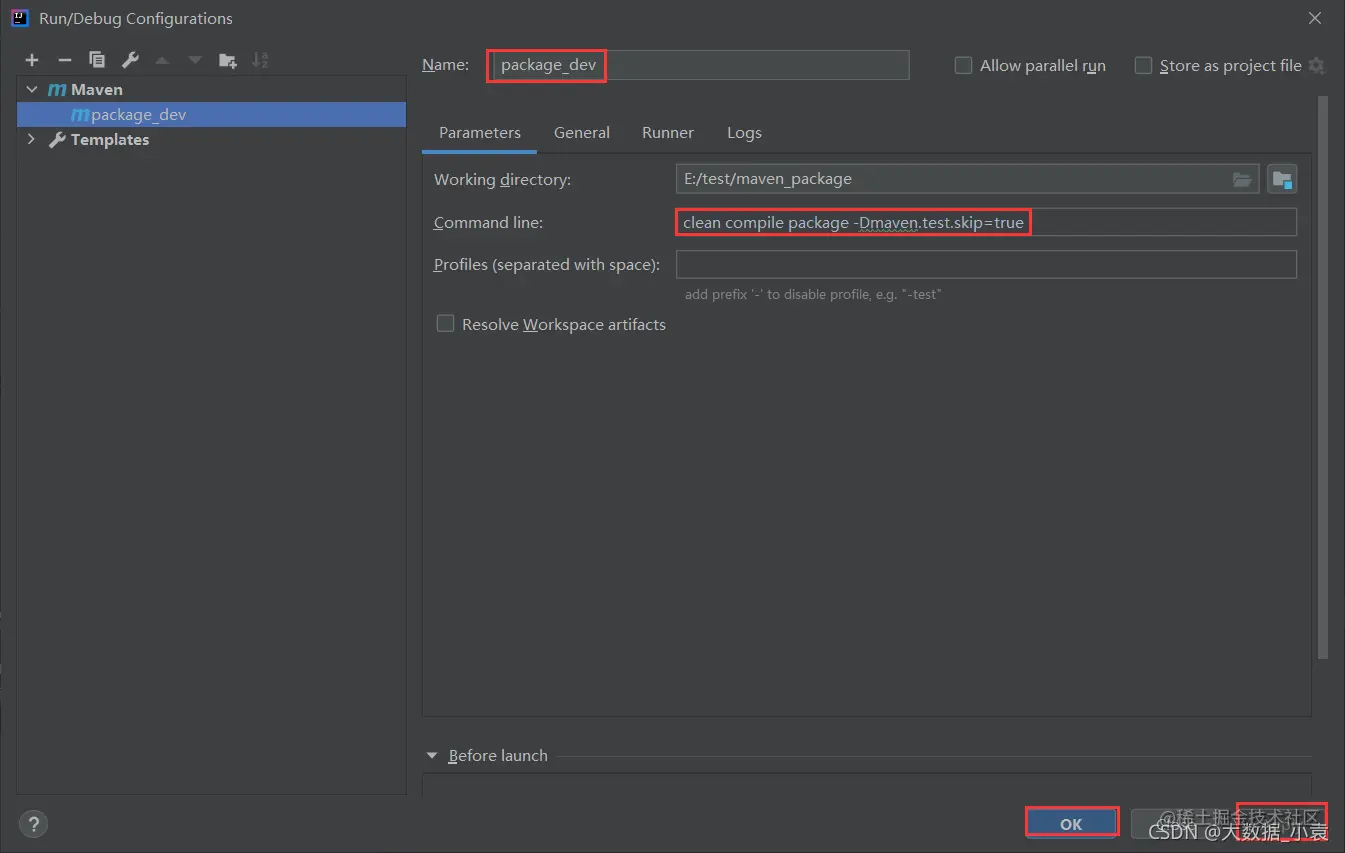Open edit templates via the wrench toolbar icon

(129, 60)
